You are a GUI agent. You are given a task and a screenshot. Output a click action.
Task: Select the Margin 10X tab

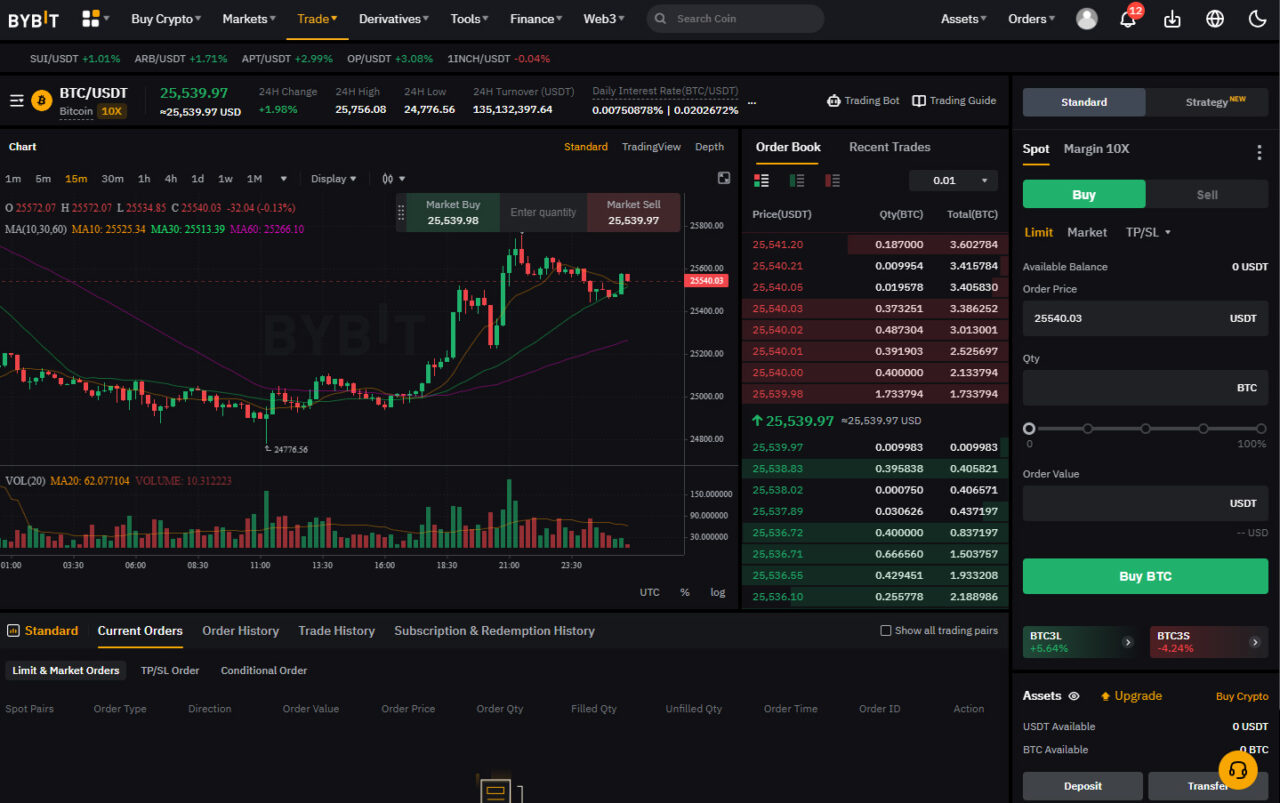[x=1096, y=149]
